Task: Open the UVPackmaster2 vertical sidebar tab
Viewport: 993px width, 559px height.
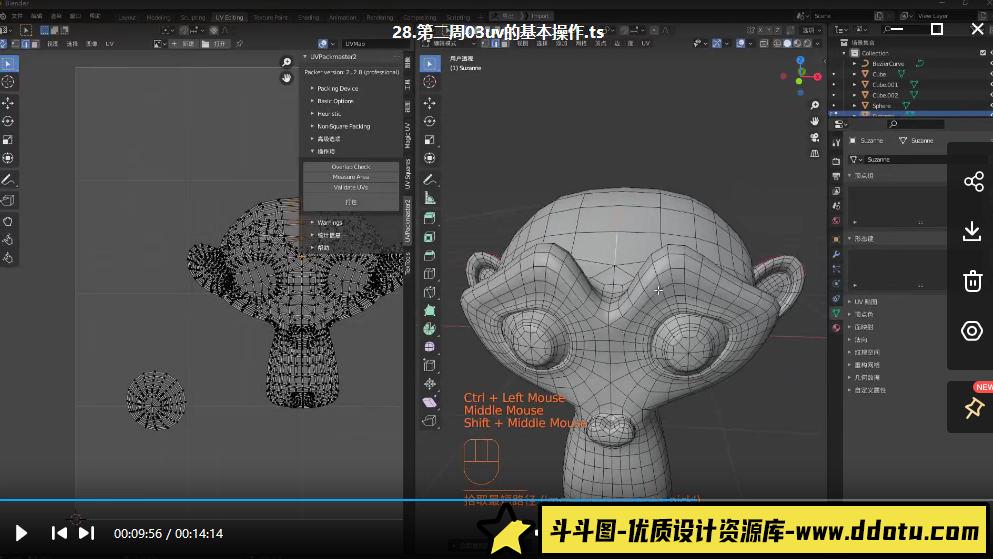Action: [x=407, y=219]
